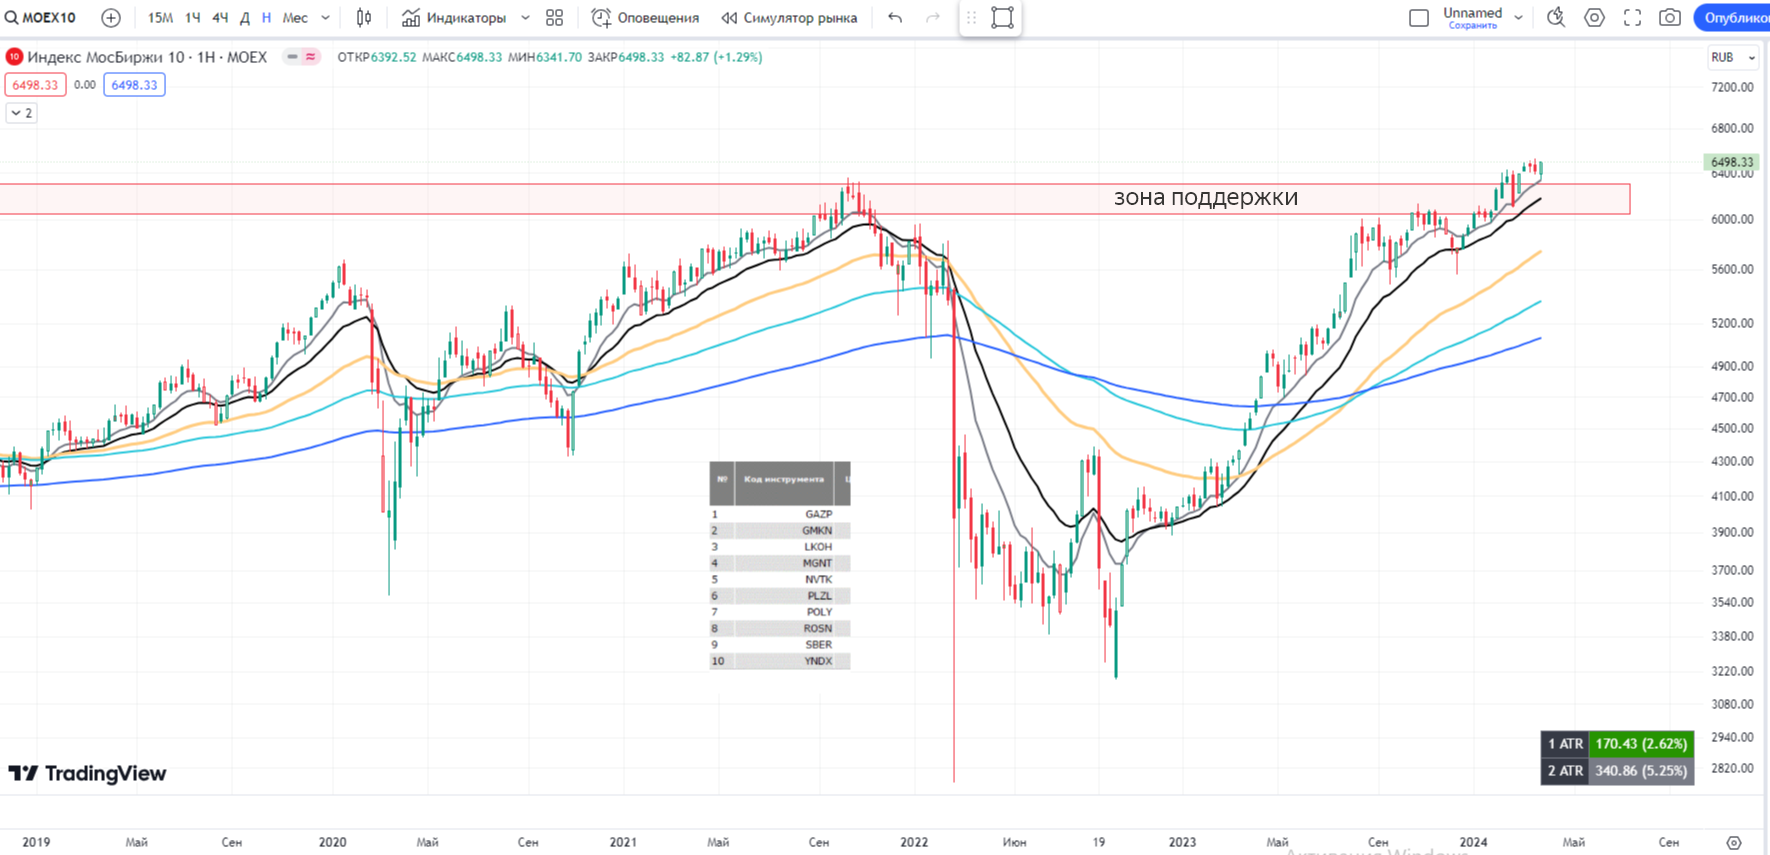
Task: Grab the floating toolbar drag handle
Action: (x=971, y=18)
